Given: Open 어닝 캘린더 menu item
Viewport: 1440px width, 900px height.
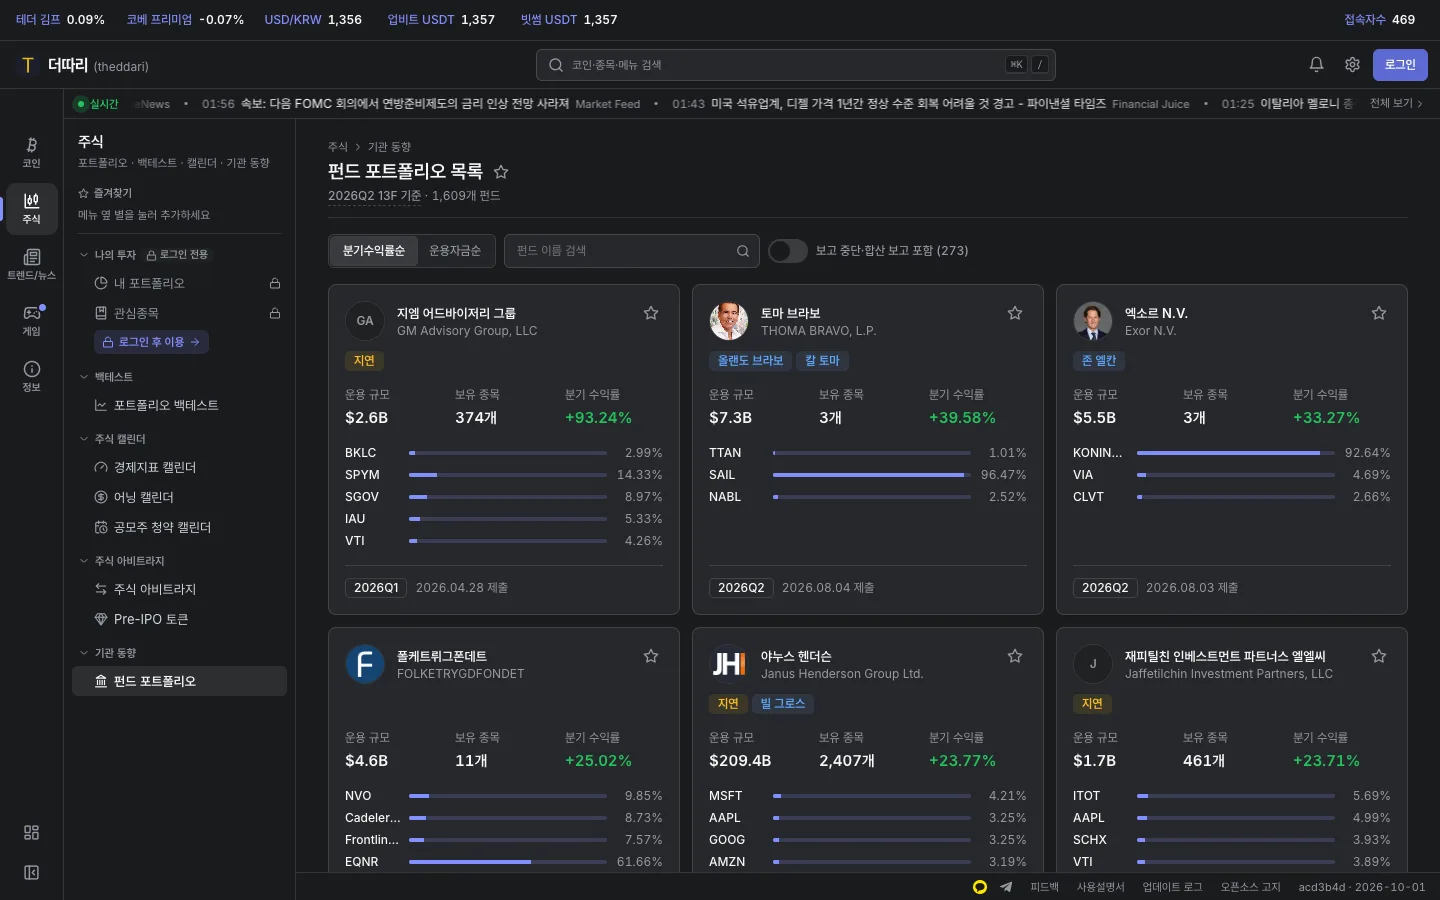Looking at the screenshot, I should point(180,498).
